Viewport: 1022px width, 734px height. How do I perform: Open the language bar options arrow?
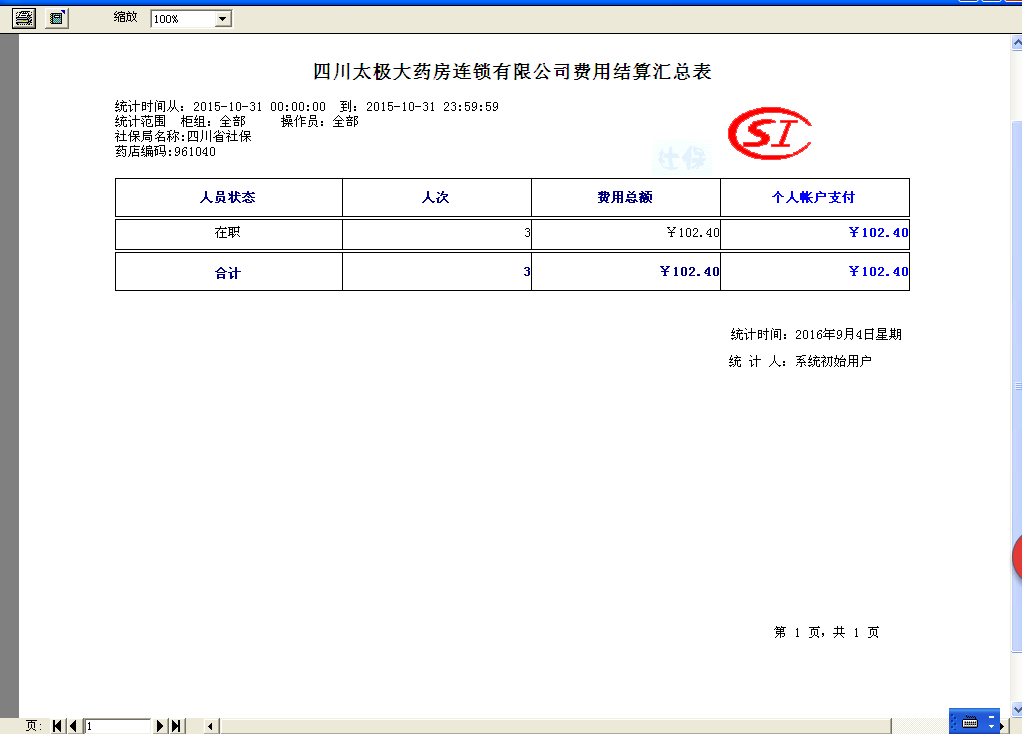point(991,727)
